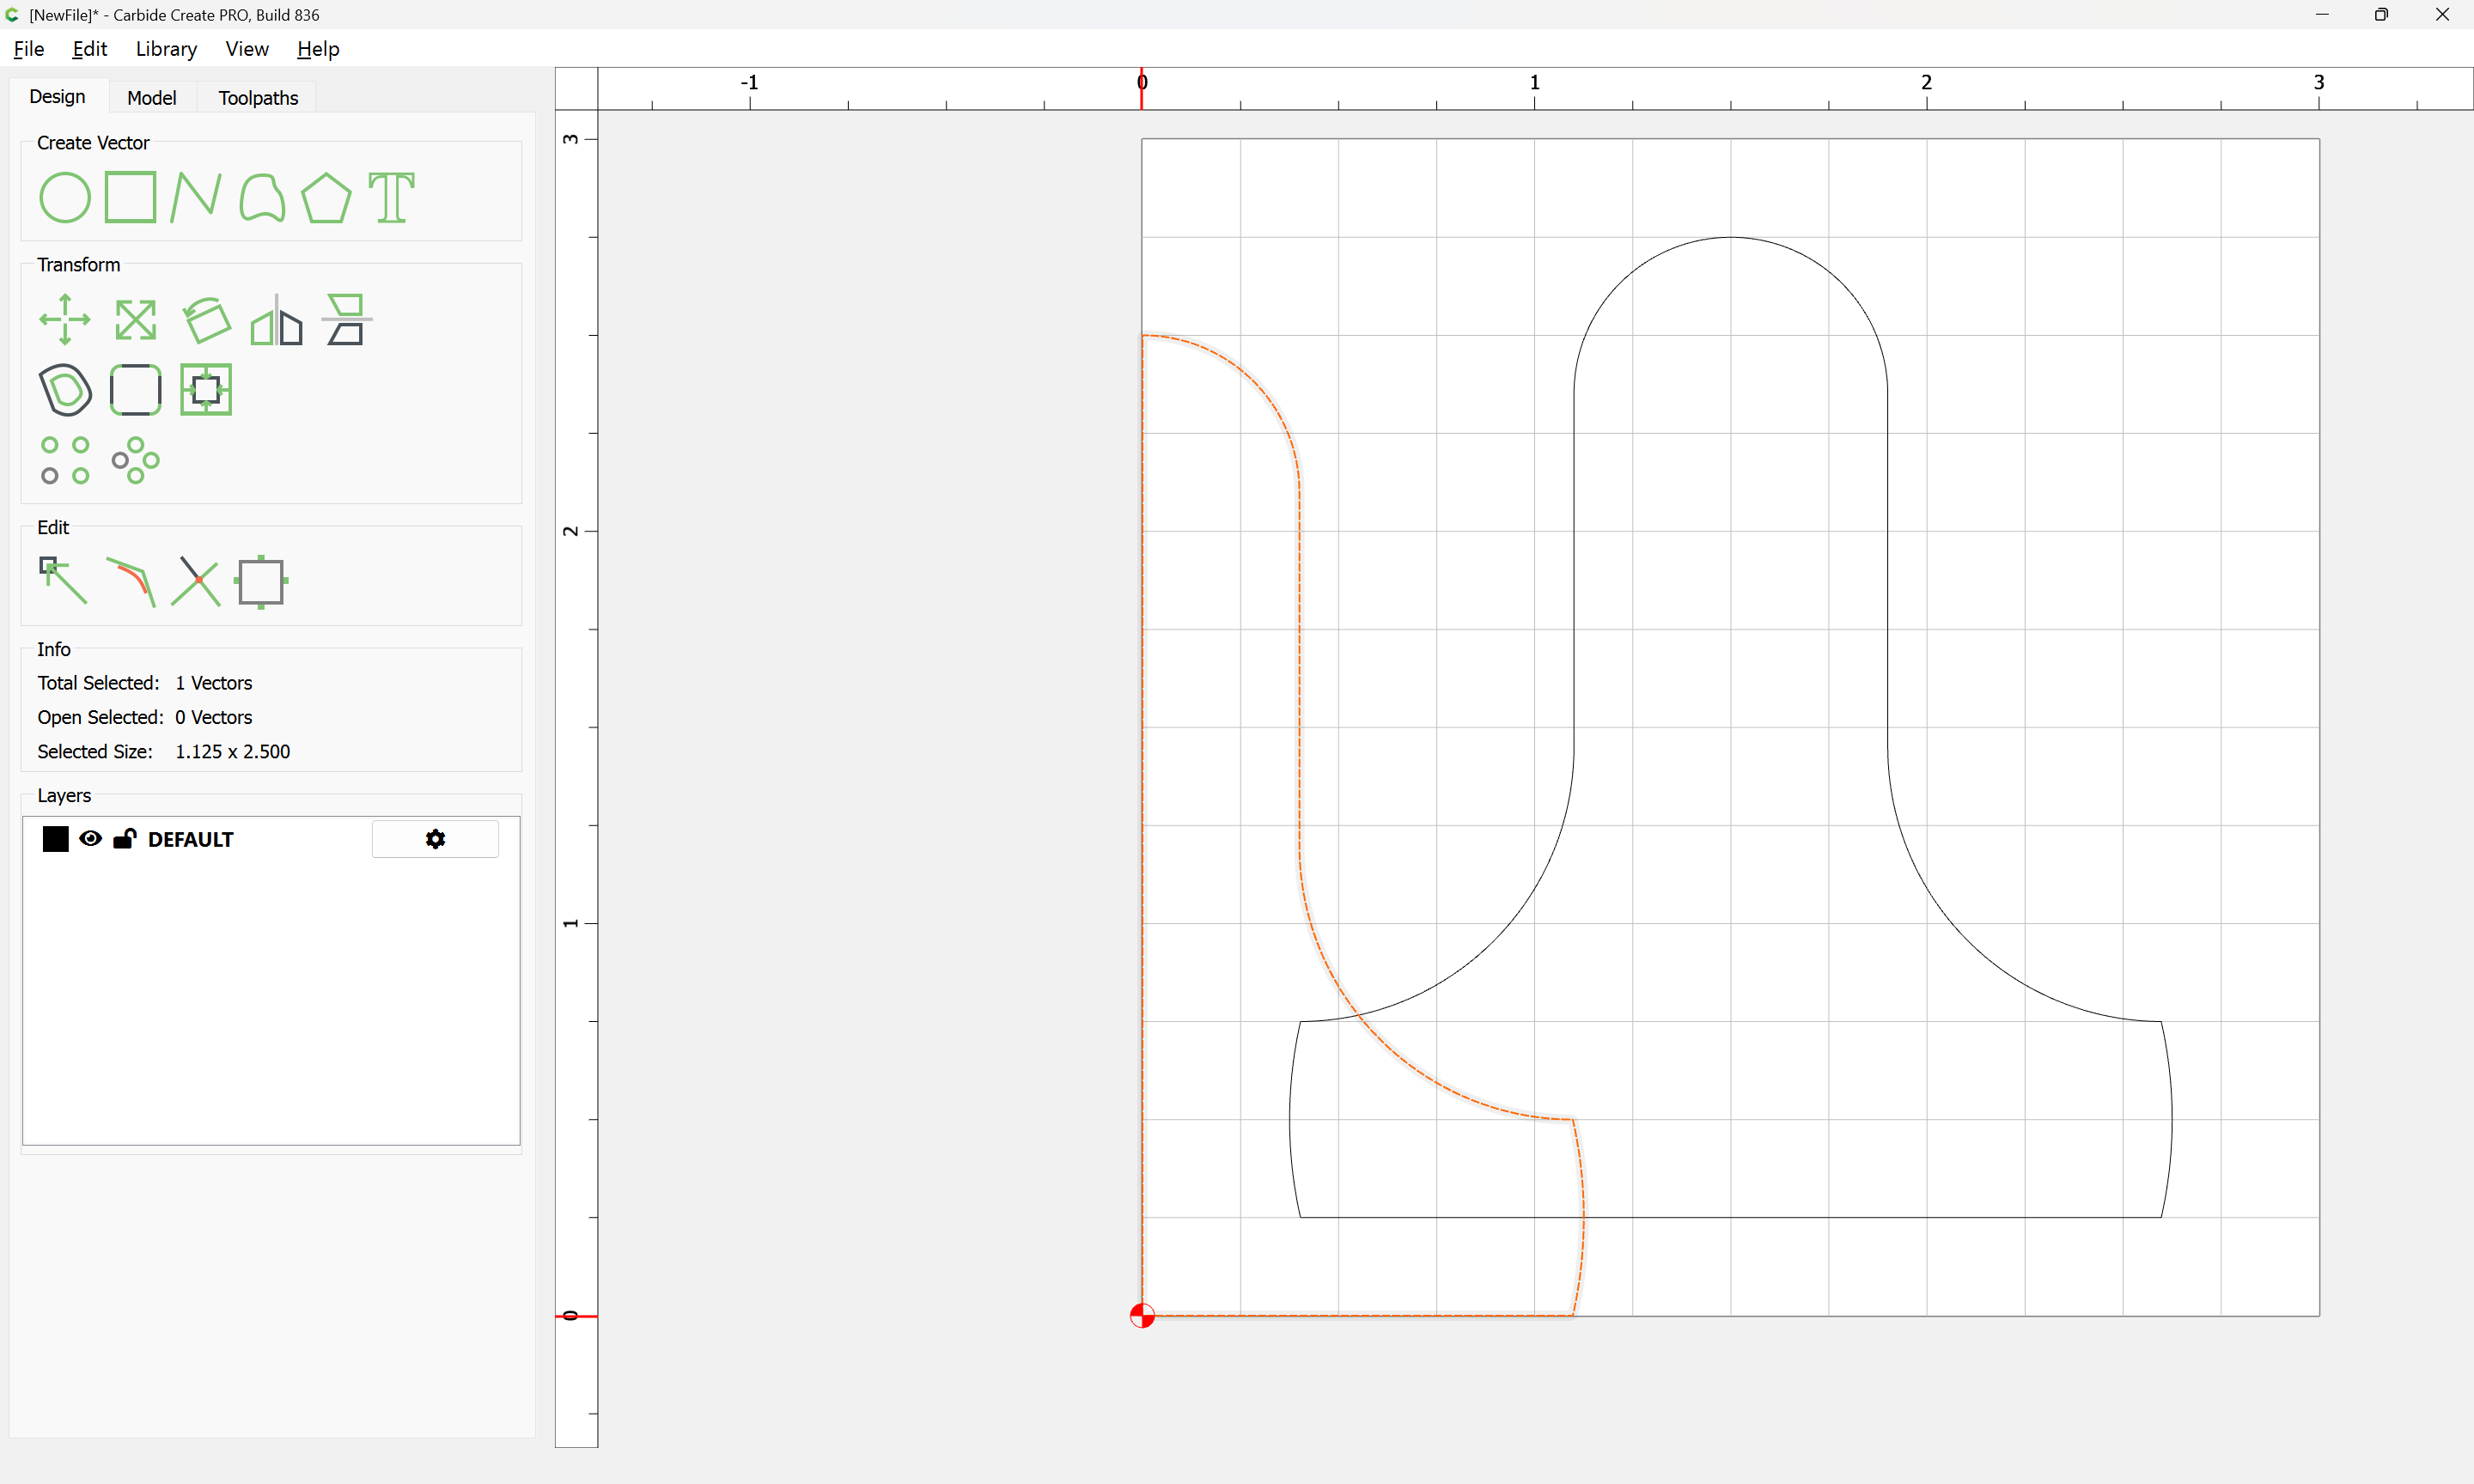Activate the Trim Vectors scissors tool
The image size is (2474, 1484).
click(x=195, y=581)
